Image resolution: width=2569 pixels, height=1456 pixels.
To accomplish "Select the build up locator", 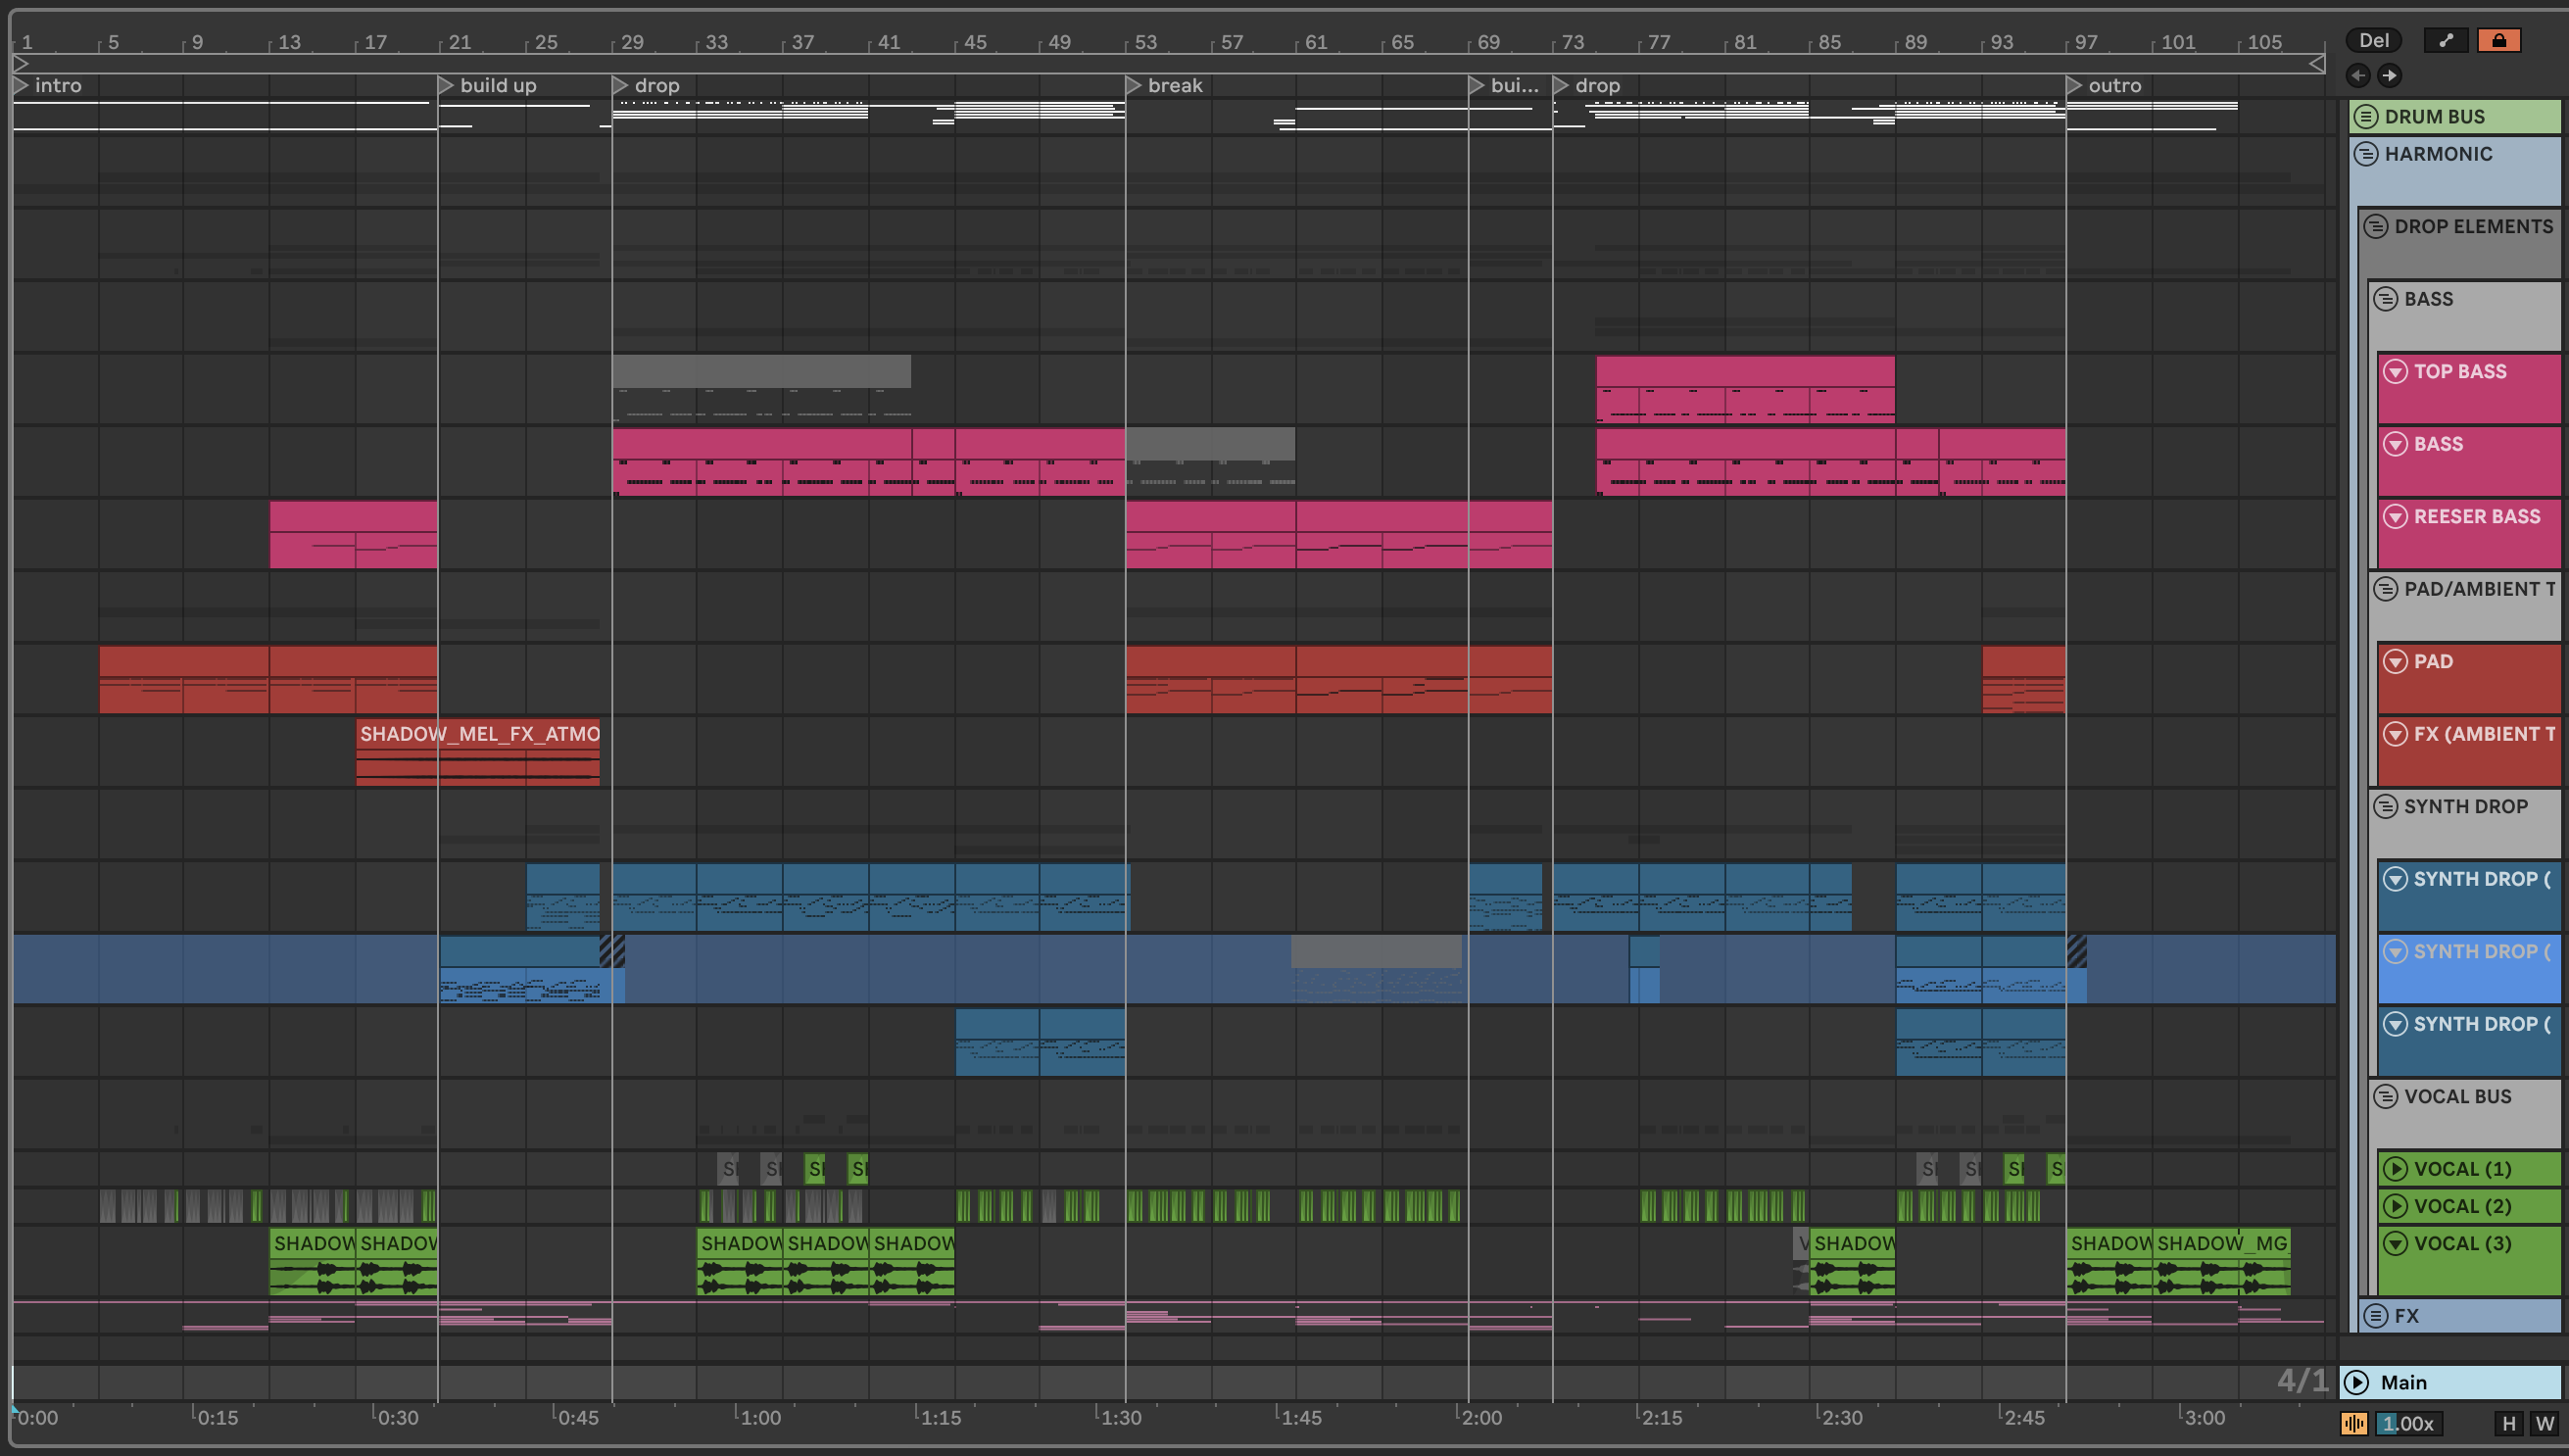I will pos(487,86).
